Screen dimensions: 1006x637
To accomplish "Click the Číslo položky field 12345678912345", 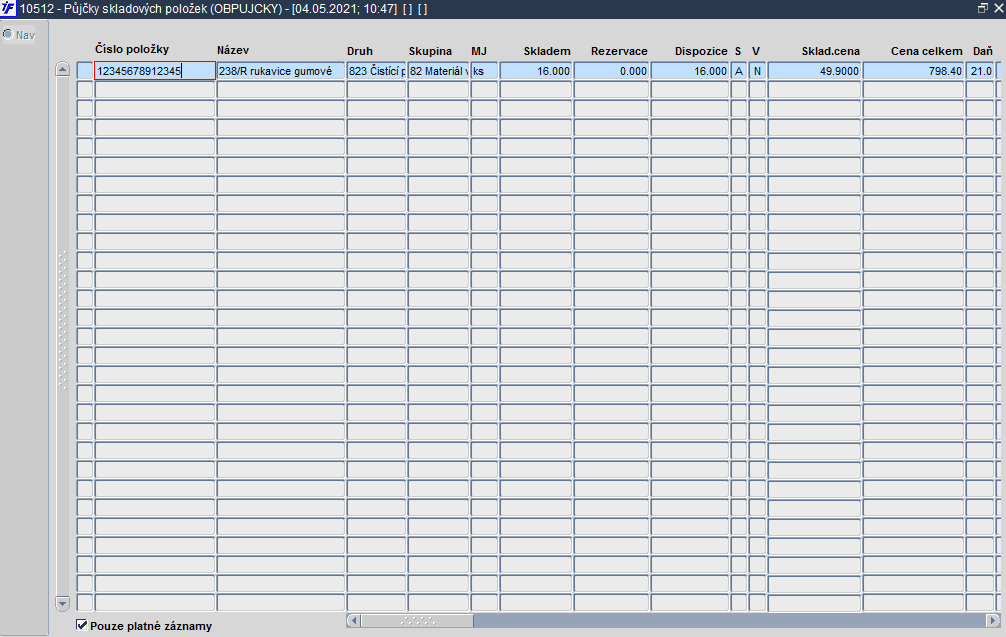I will 155,71.
